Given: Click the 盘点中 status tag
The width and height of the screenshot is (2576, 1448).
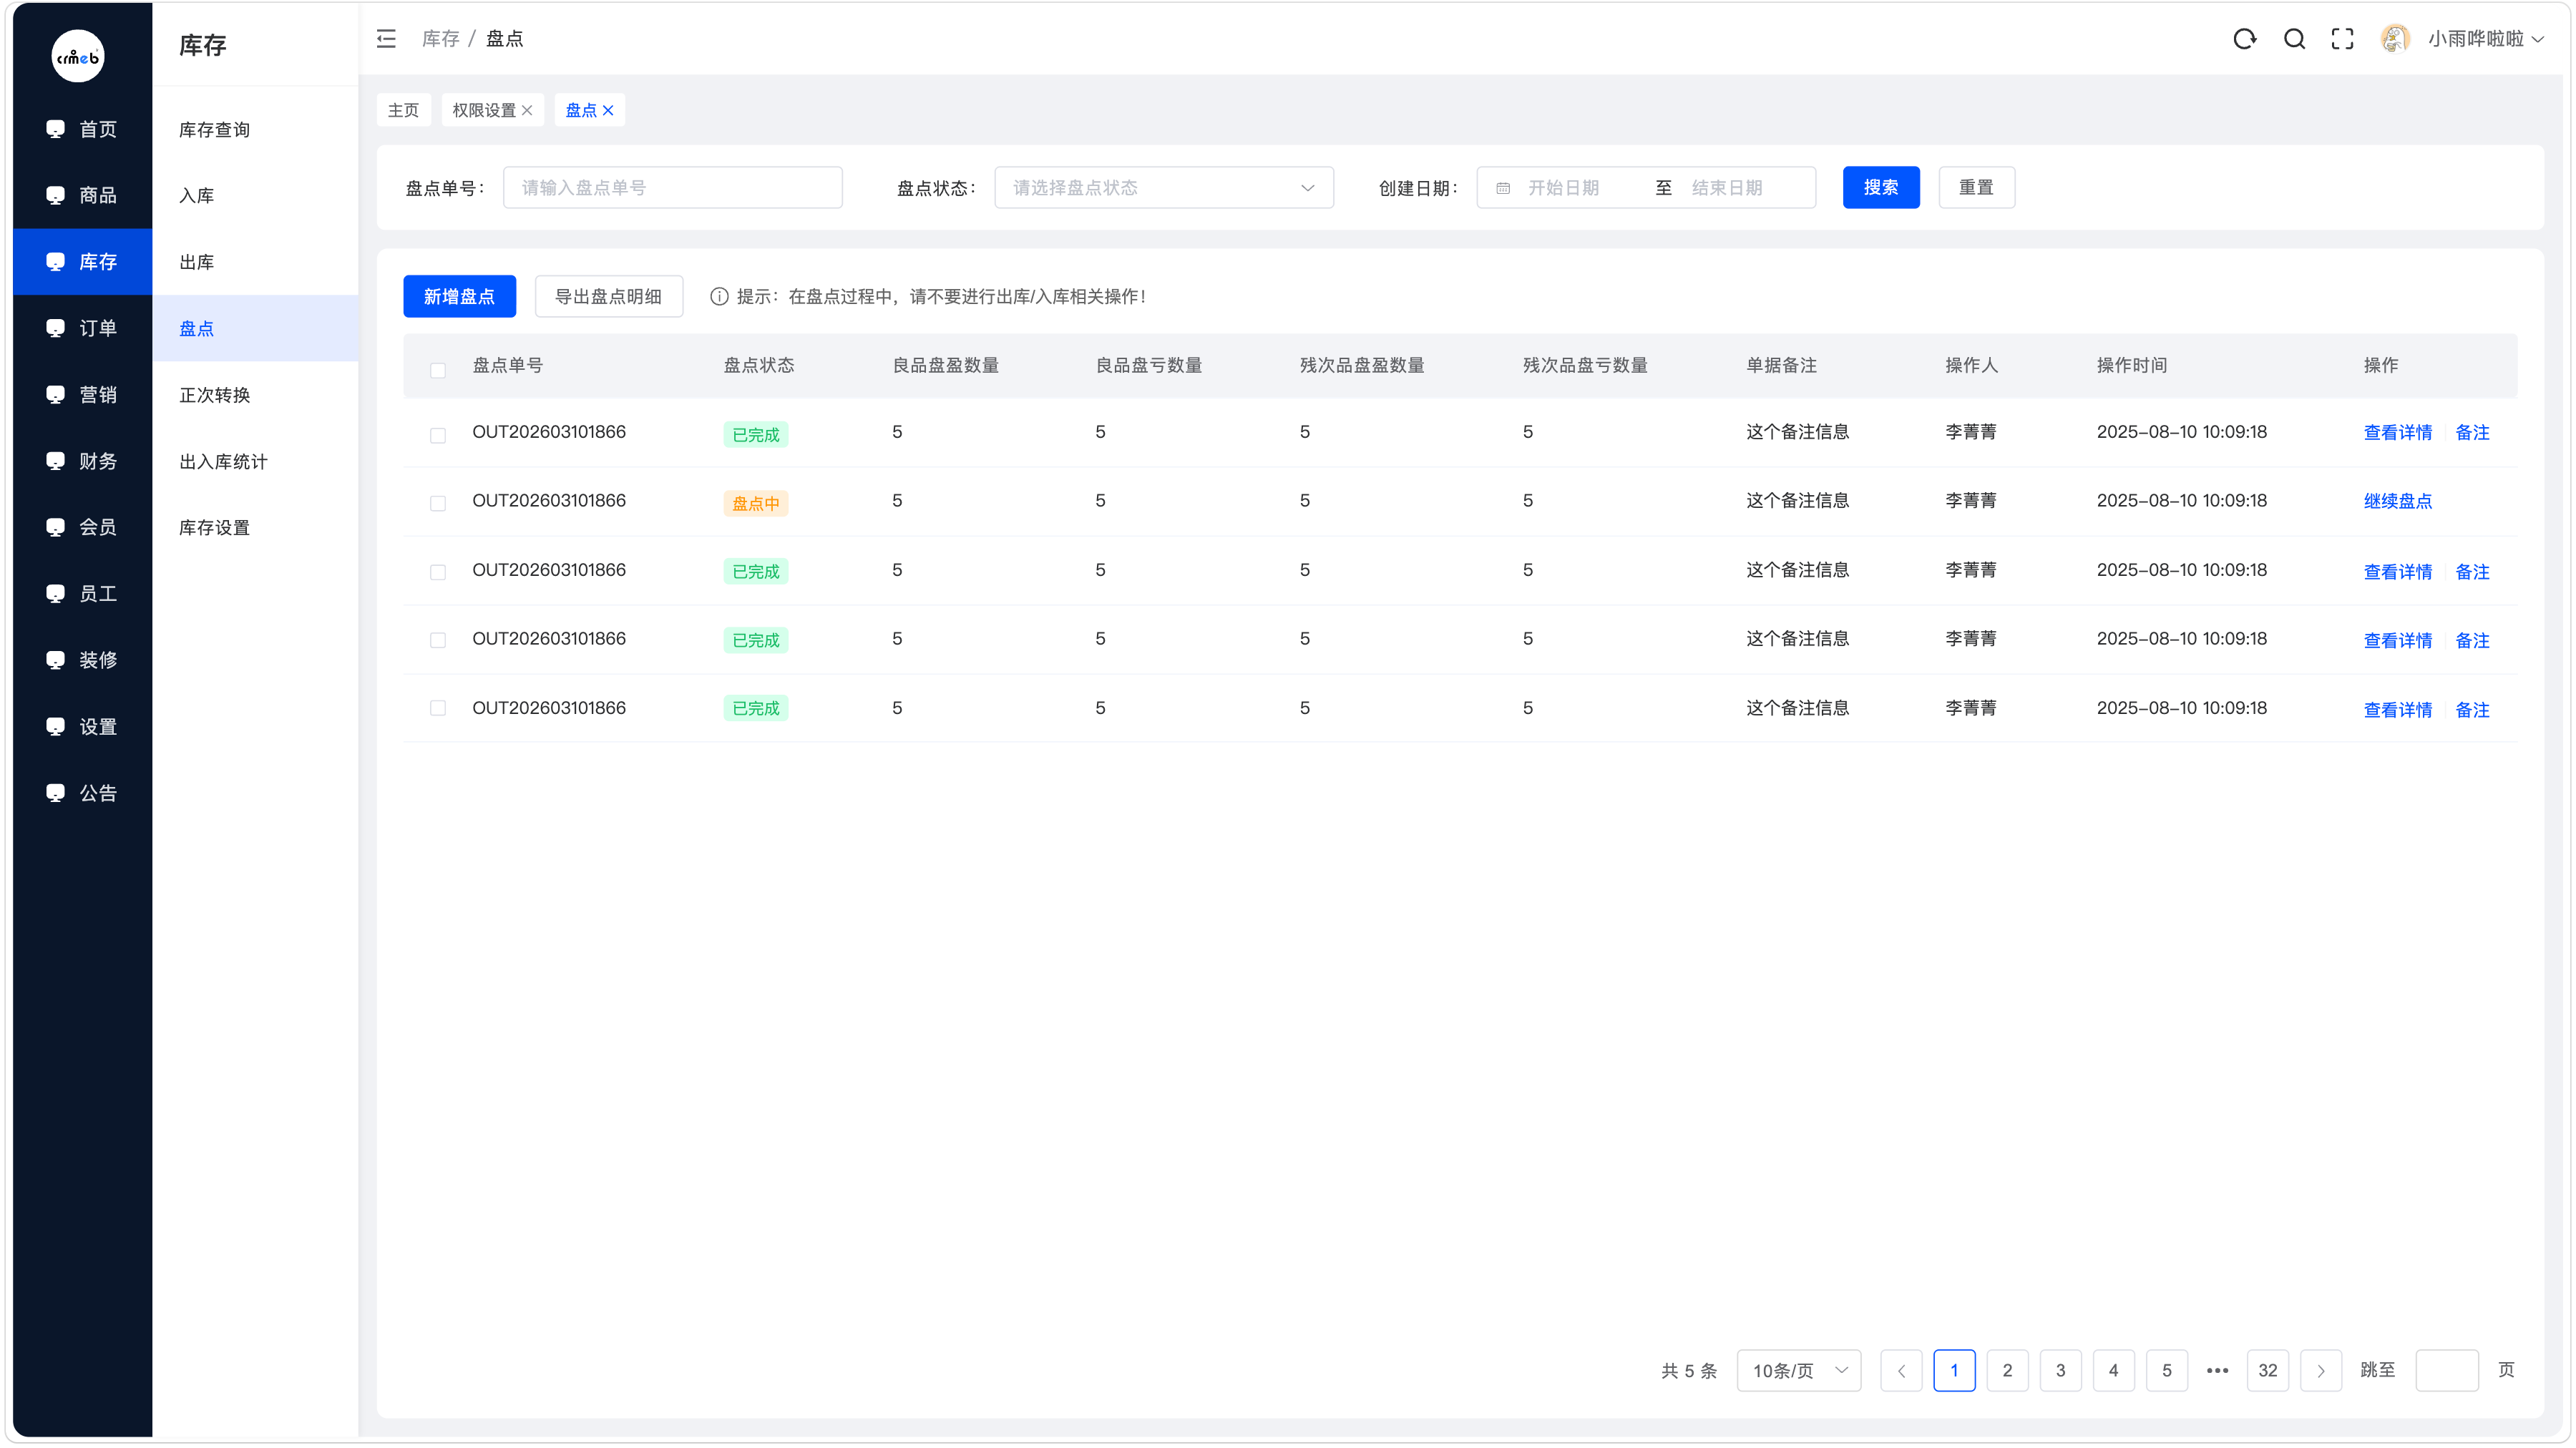Looking at the screenshot, I should [756, 504].
